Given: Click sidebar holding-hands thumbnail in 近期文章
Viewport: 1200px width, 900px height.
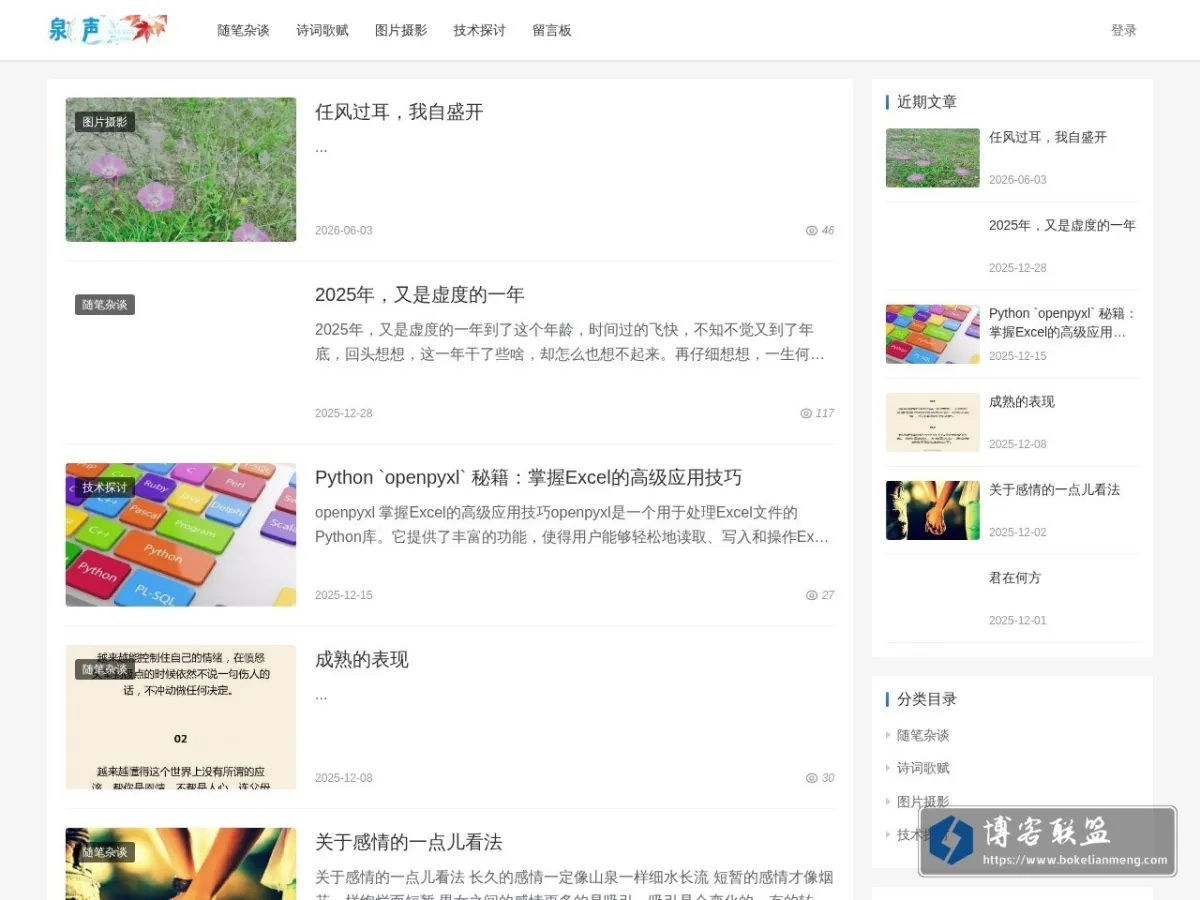Looking at the screenshot, I should pos(933,510).
